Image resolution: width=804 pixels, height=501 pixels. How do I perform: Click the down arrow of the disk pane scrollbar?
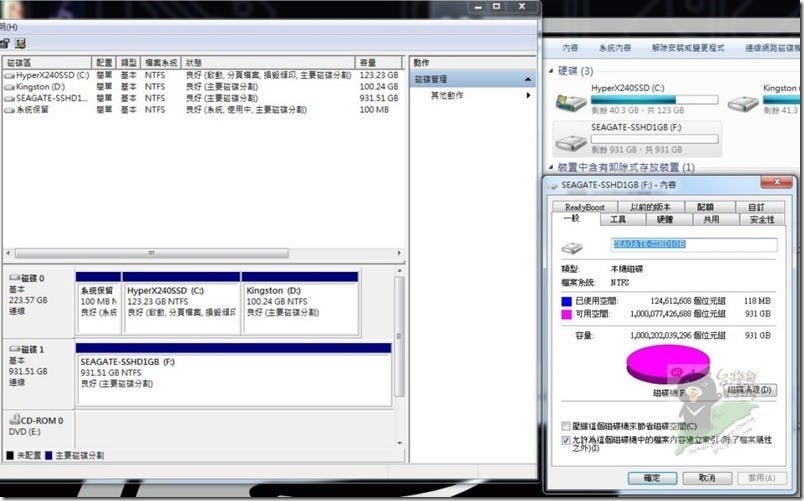399,443
